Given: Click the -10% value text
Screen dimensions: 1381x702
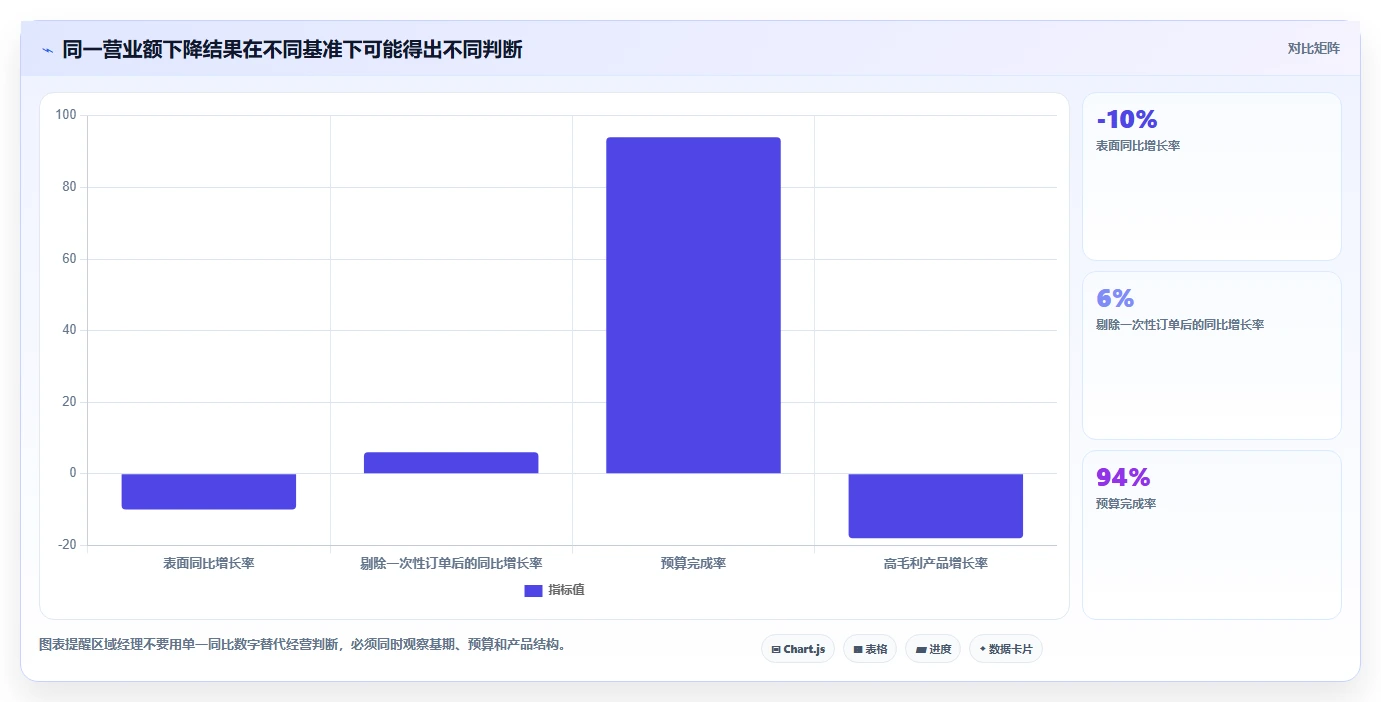Looking at the screenshot, I should (1127, 120).
